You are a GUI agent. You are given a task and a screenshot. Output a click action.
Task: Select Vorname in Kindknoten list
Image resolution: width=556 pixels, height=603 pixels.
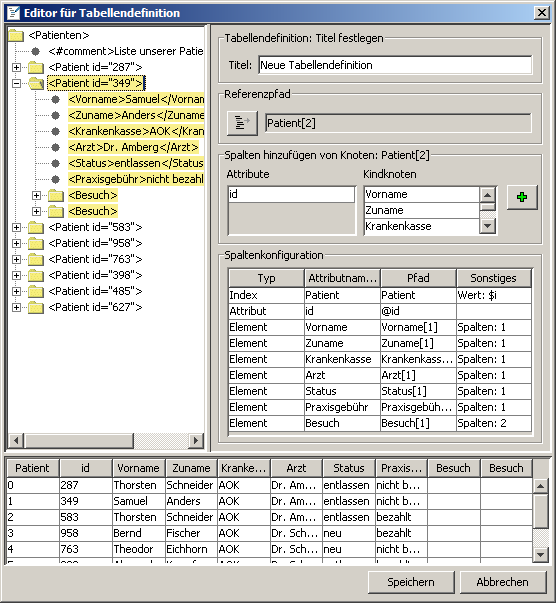pyautogui.click(x=421, y=194)
